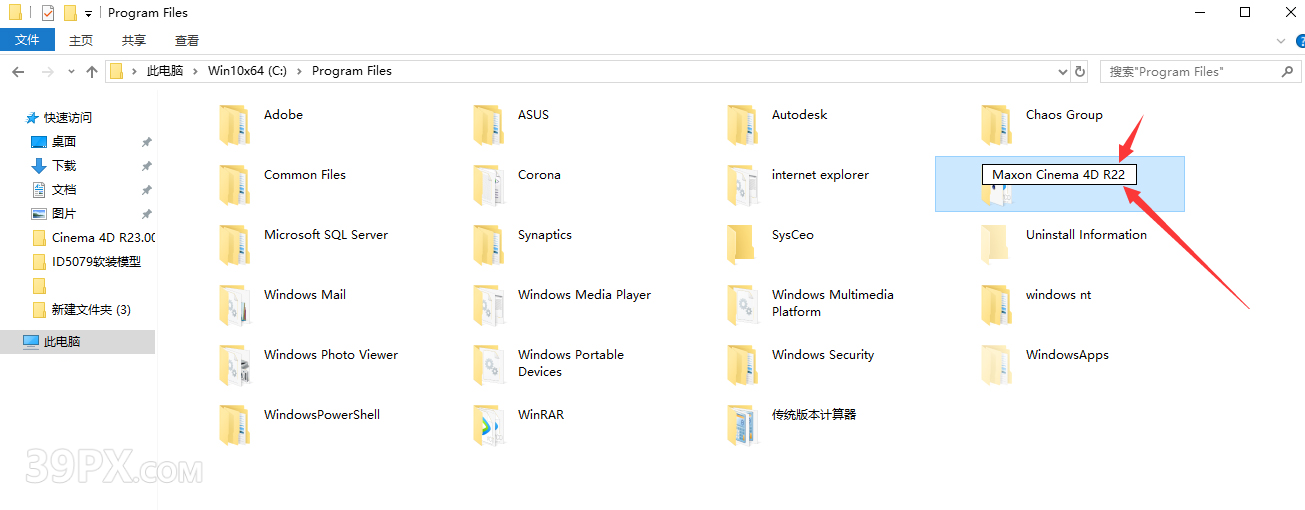This screenshot has height=510, width=1305.
Task: Click the search Program Files input field
Action: pyautogui.click(x=1190, y=71)
